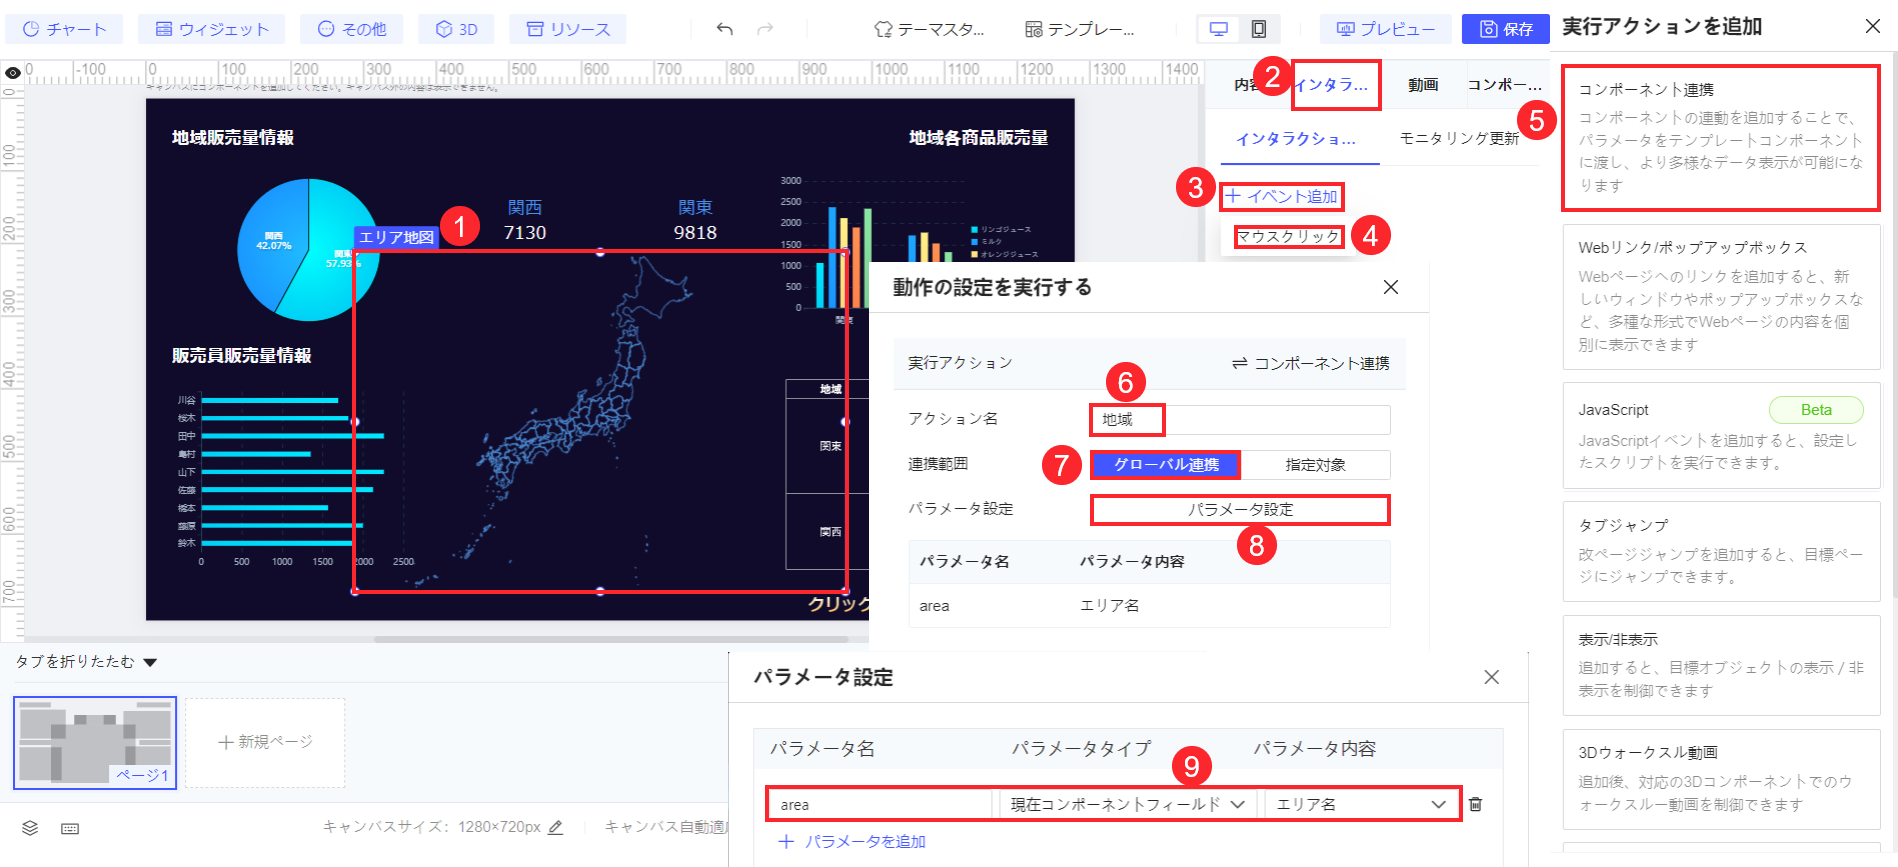Switch to desktop view icon

pos(1219,29)
